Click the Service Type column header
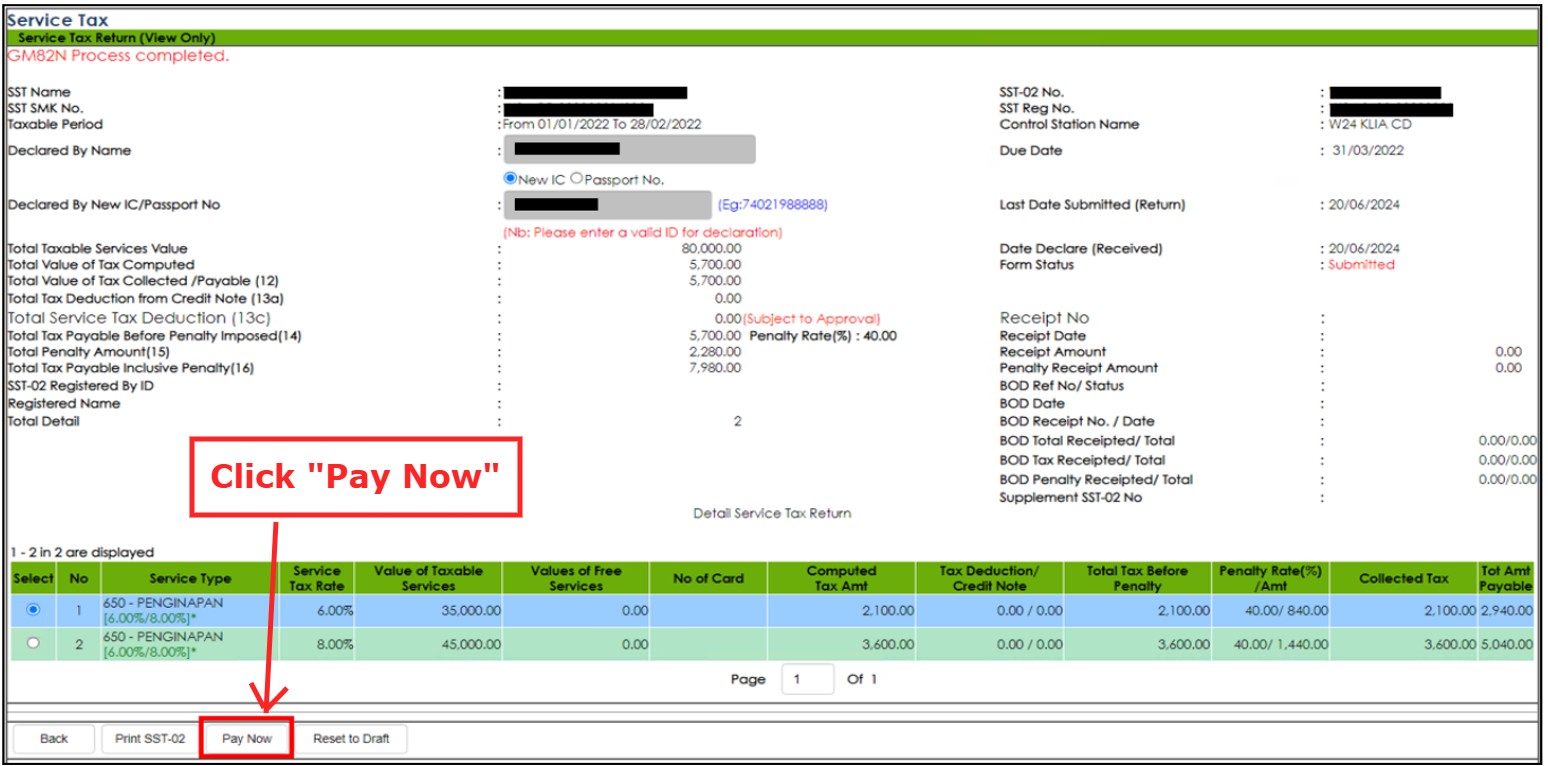This screenshot has width=1548, height=766. click(x=190, y=578)
